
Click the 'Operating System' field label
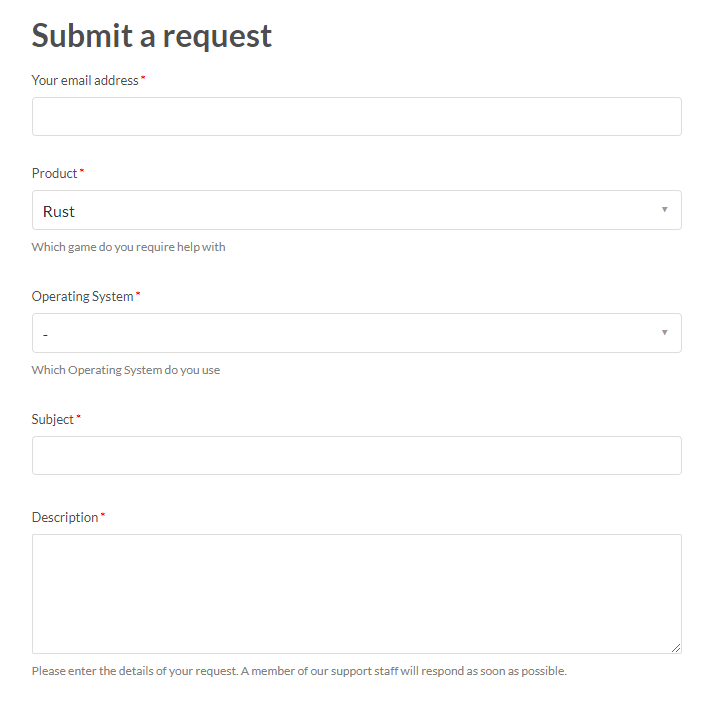point(82,296)
